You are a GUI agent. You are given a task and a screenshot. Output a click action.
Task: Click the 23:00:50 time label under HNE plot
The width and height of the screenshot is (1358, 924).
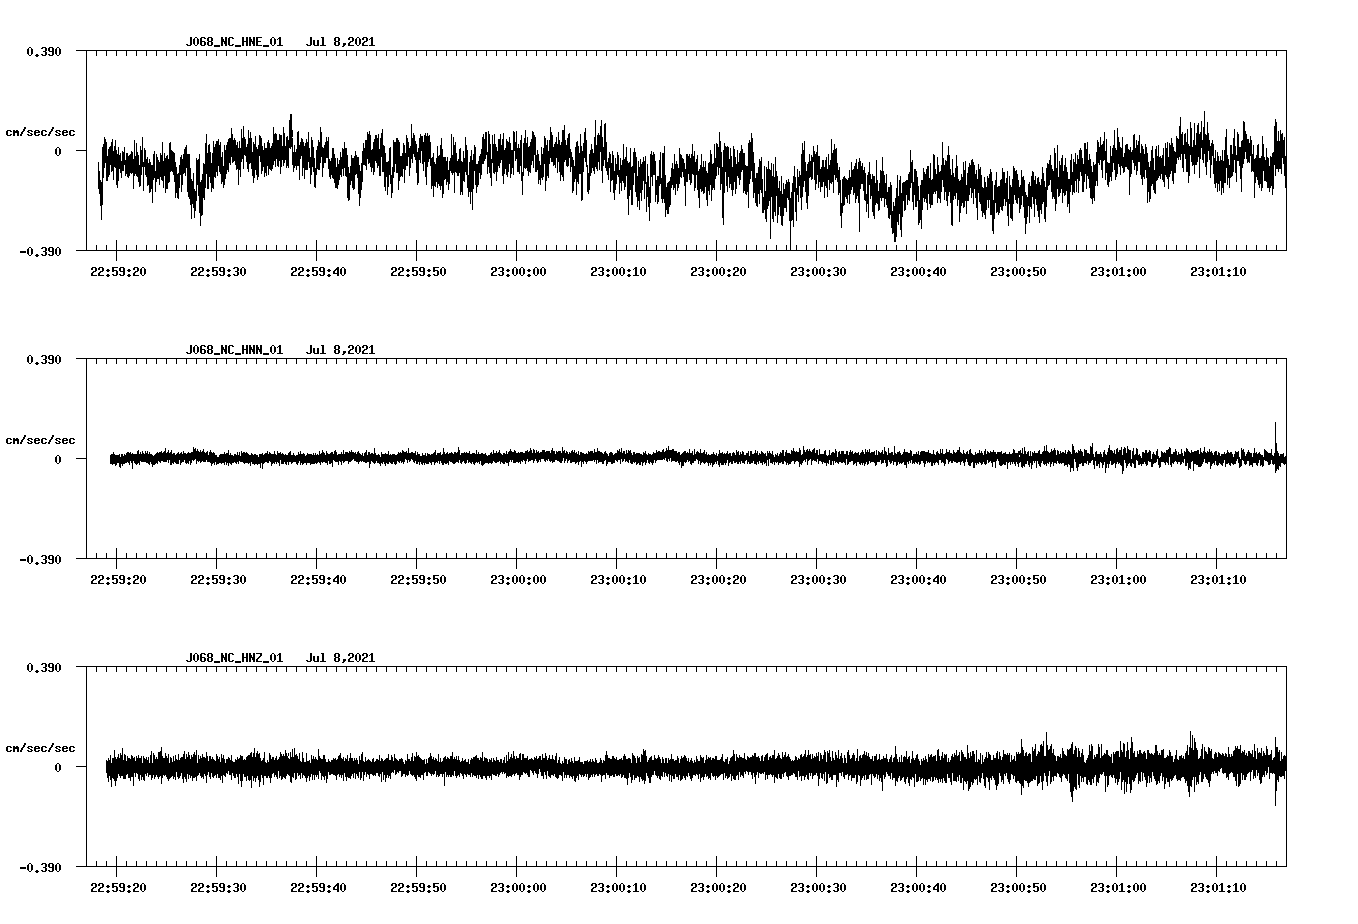point(1017,272)
